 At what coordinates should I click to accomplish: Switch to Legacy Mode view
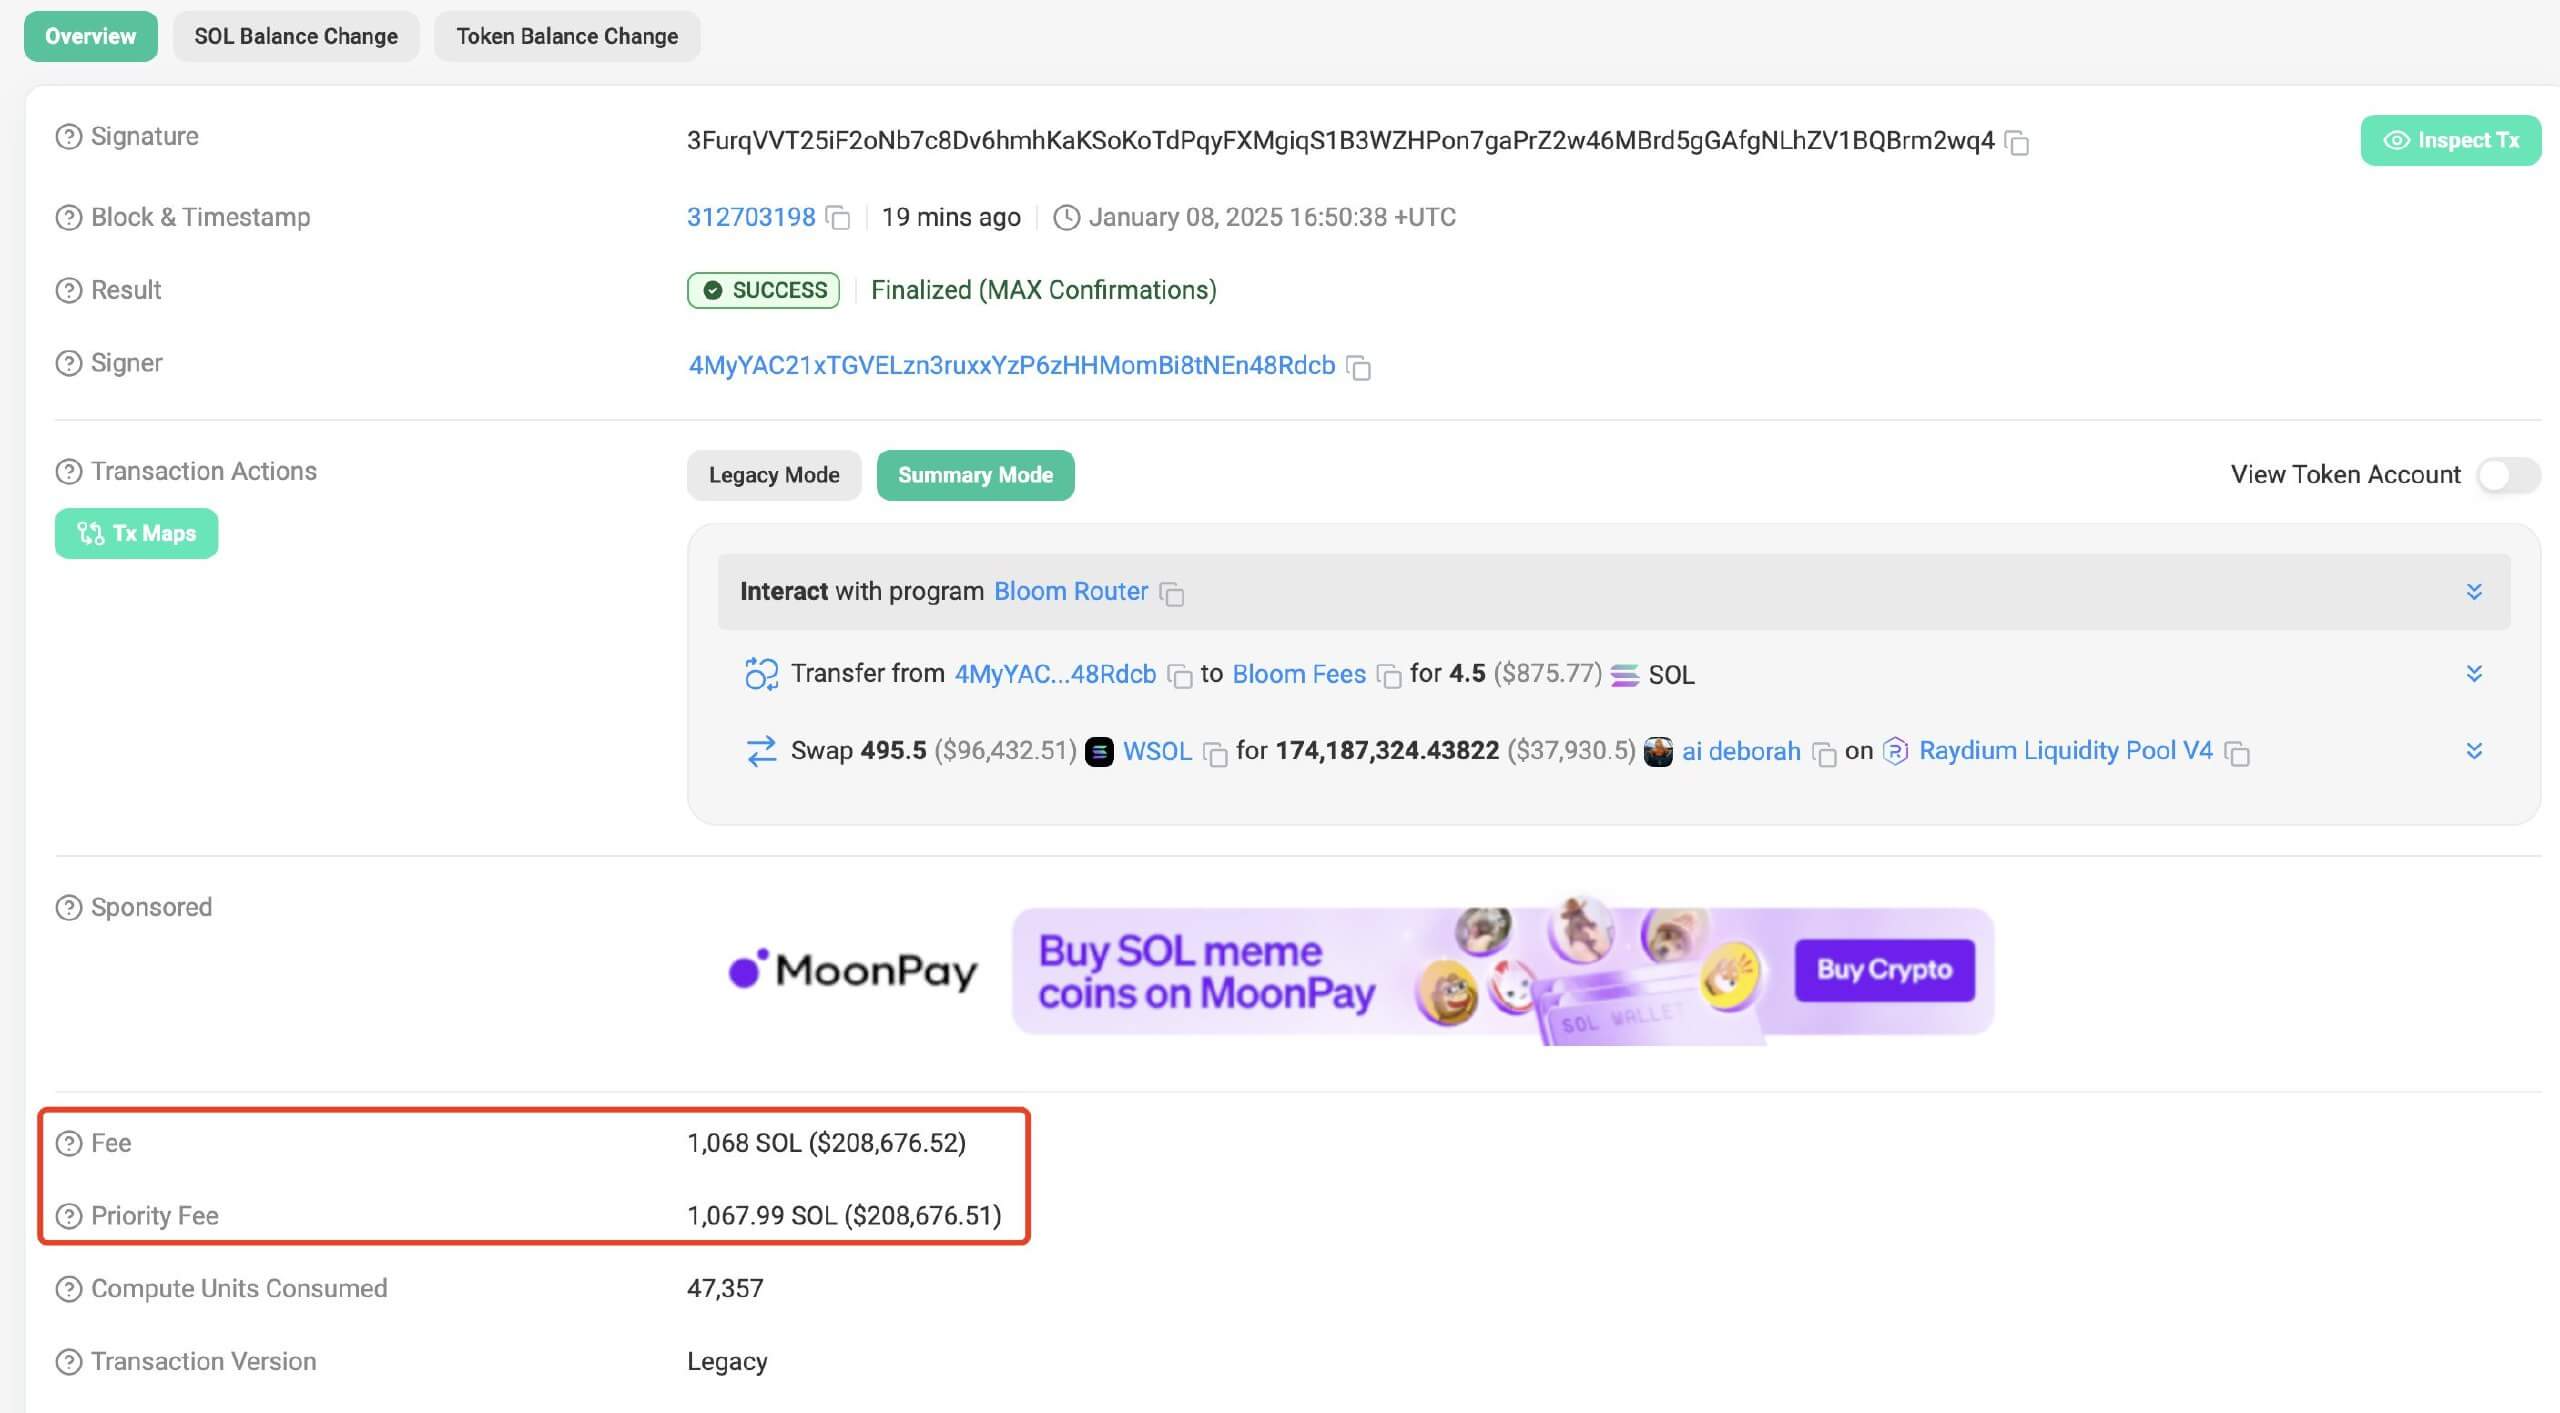click(774, 473)
